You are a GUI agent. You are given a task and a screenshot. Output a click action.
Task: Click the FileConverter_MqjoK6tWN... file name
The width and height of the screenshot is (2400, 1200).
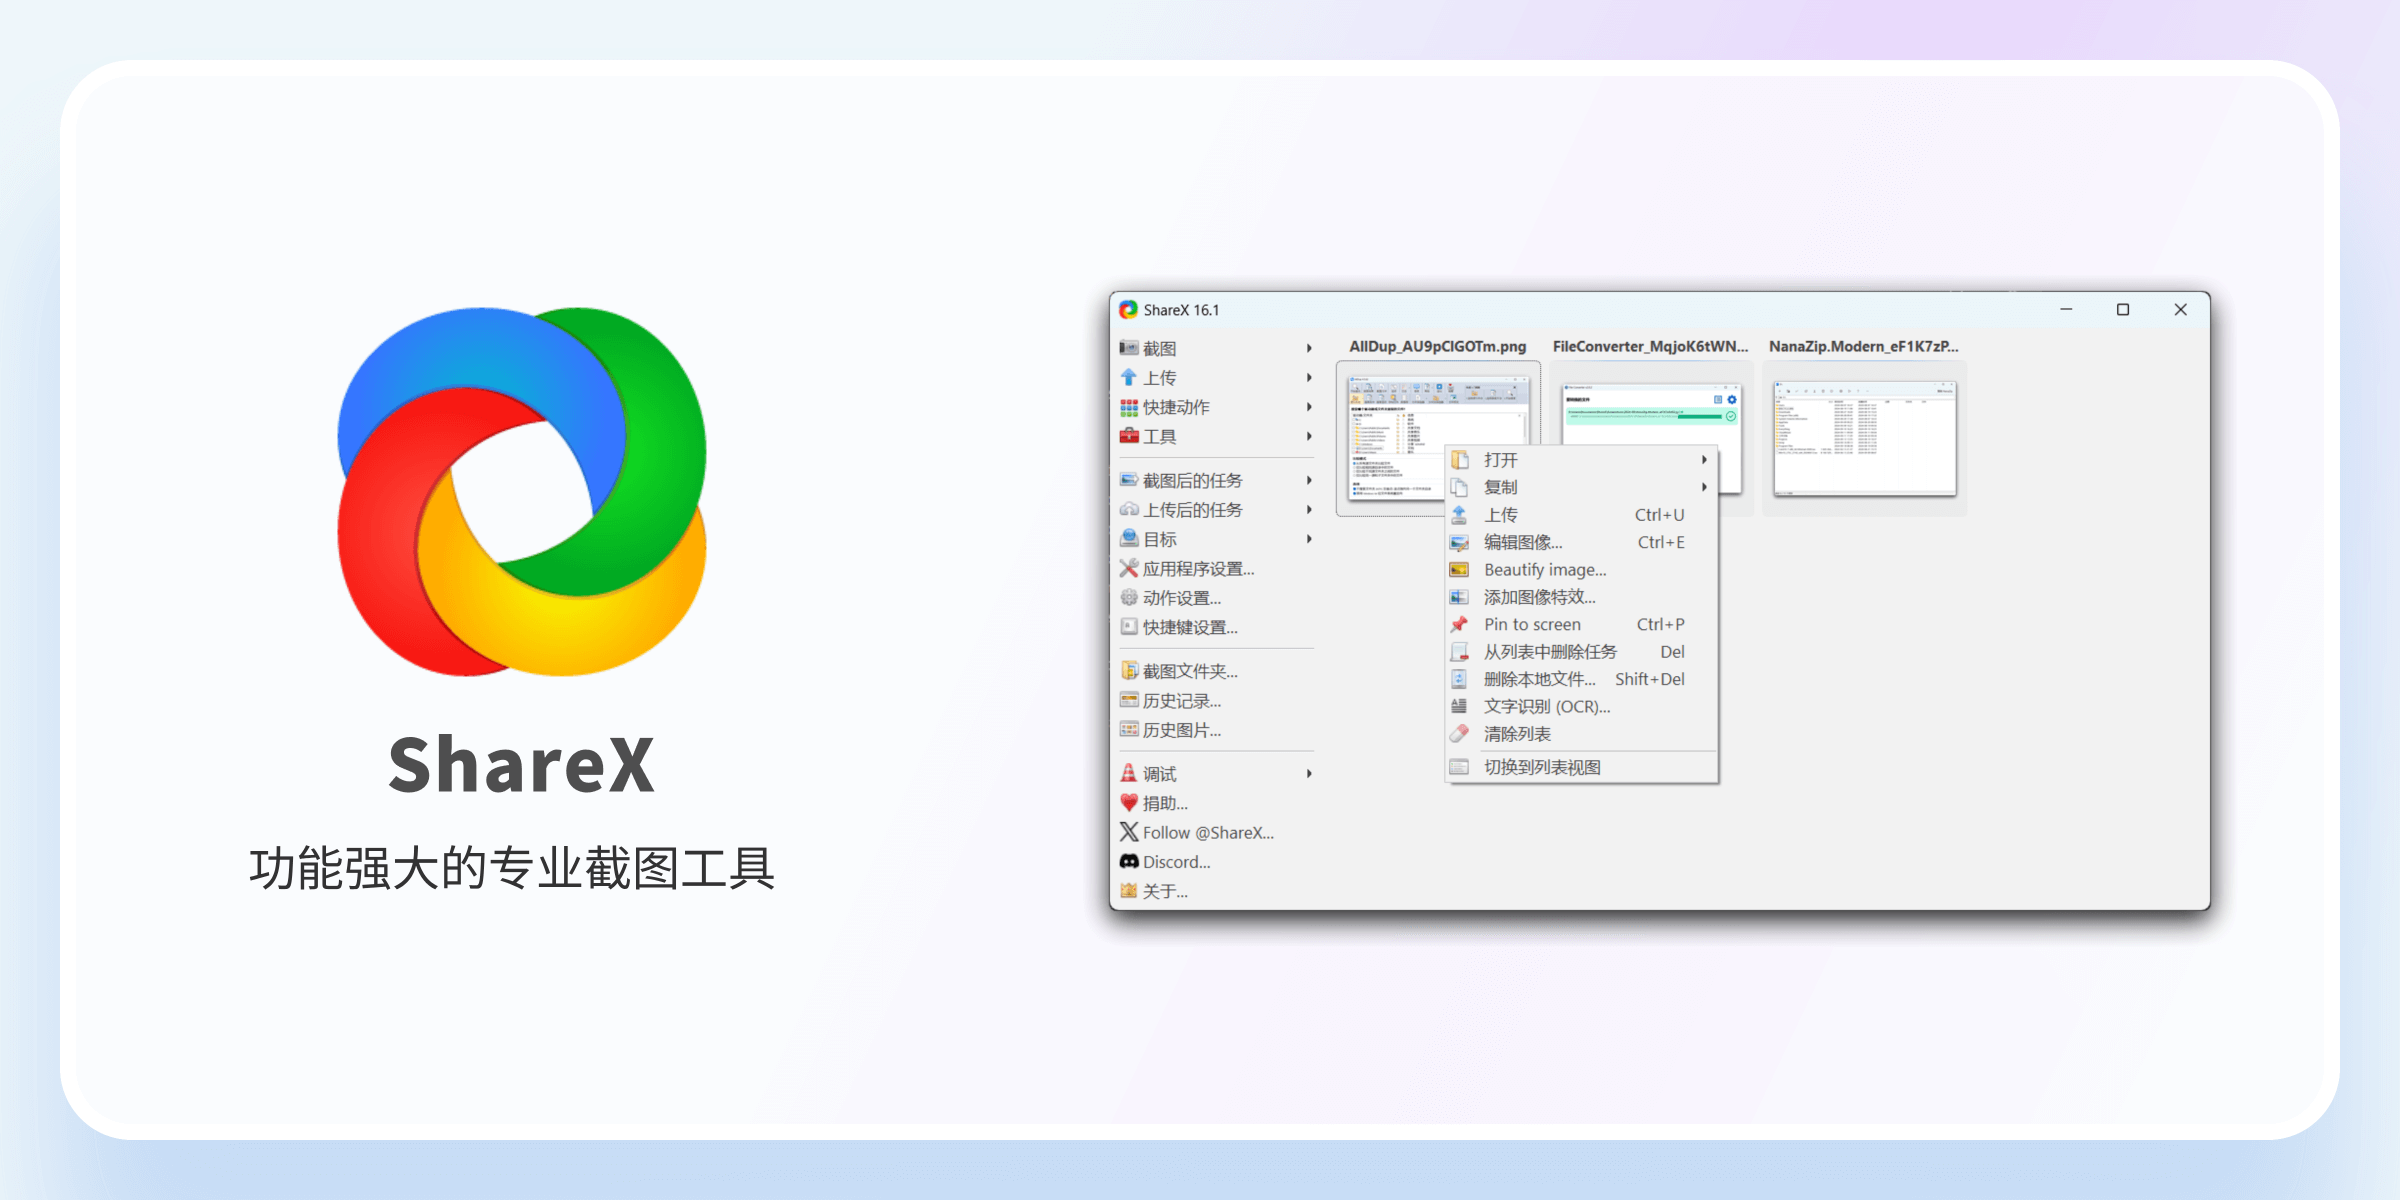point(1651,346)
